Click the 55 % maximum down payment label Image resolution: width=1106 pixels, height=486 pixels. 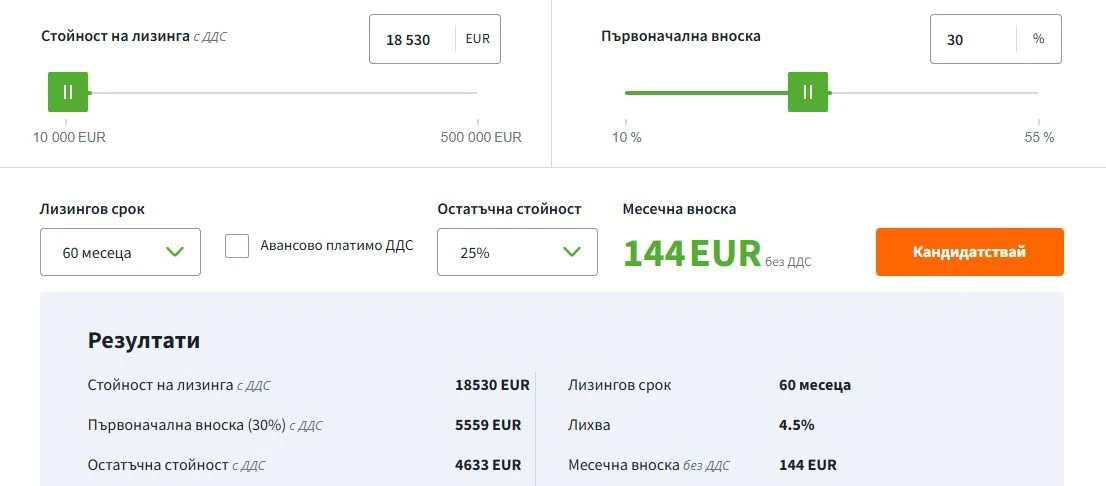click(1039, 137)
